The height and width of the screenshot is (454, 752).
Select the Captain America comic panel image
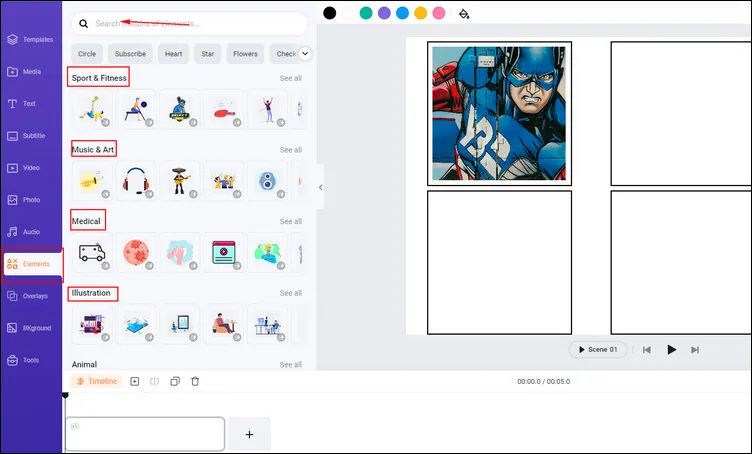(499, 113)
